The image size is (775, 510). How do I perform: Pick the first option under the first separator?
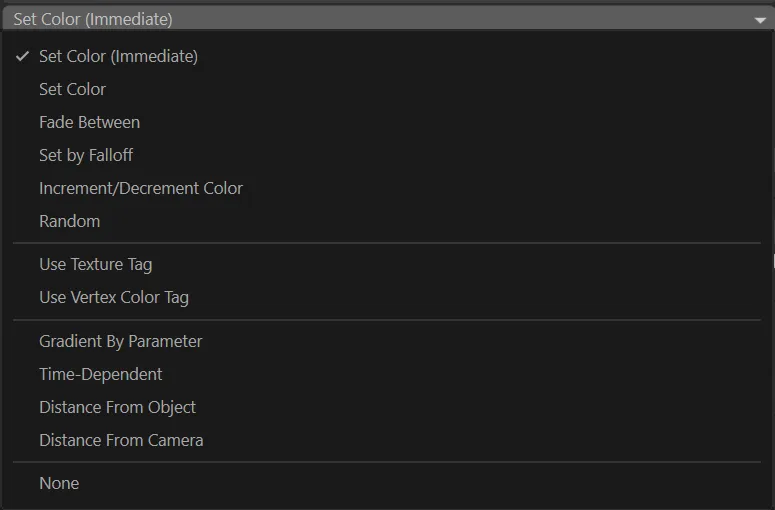point(95,265)
